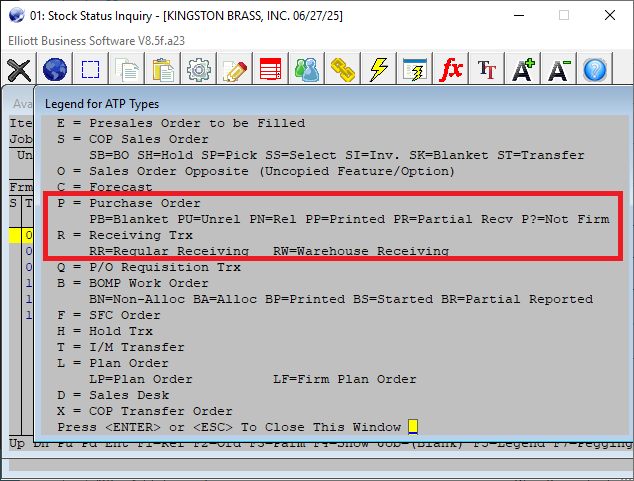Open the gear settings icon
The height and width of the screenshot is (481, 634).
(x=199, y=70)
